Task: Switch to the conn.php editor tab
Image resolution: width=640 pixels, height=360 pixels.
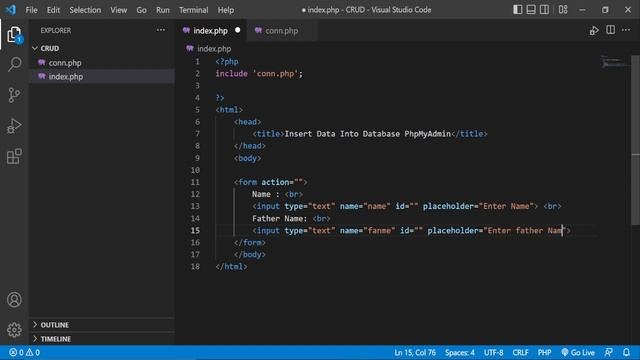Action: tap(282, 31)
